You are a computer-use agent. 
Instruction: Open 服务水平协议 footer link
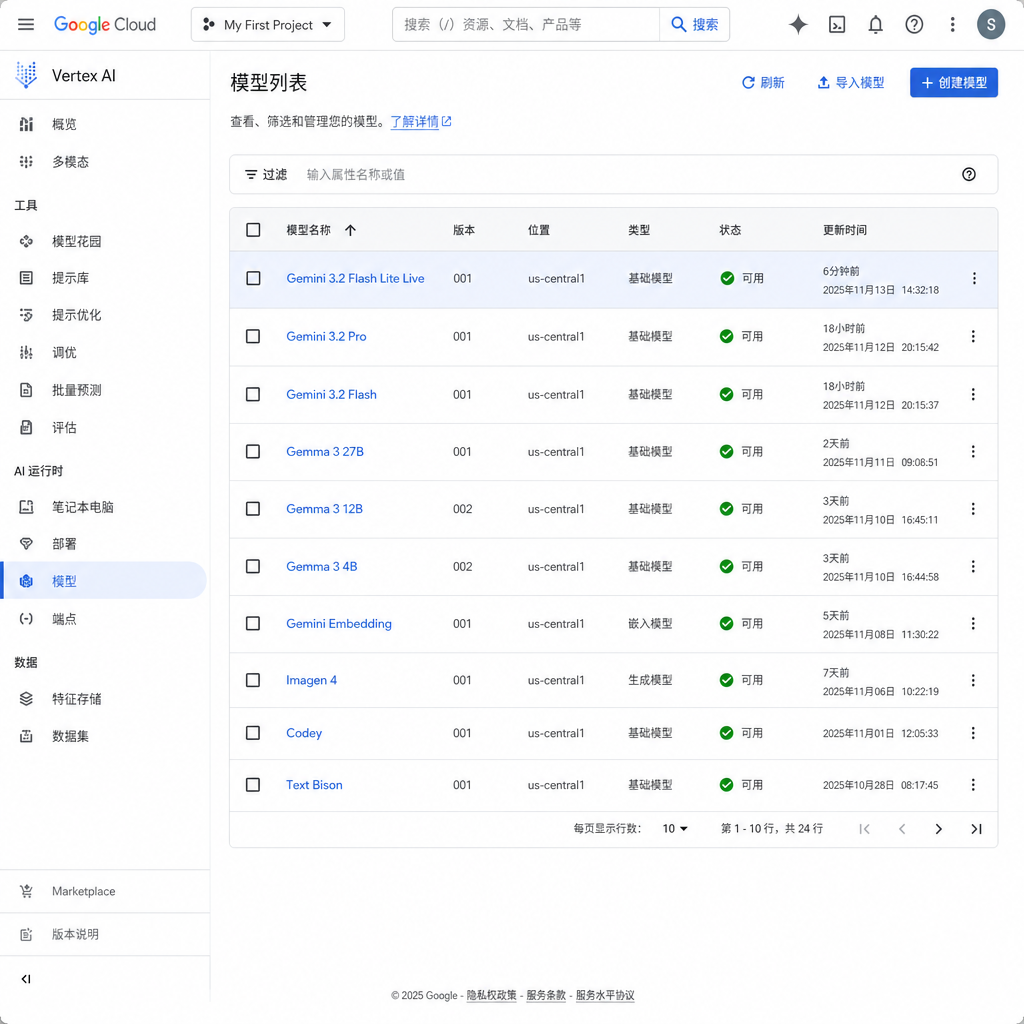click(x=605, y=995)
